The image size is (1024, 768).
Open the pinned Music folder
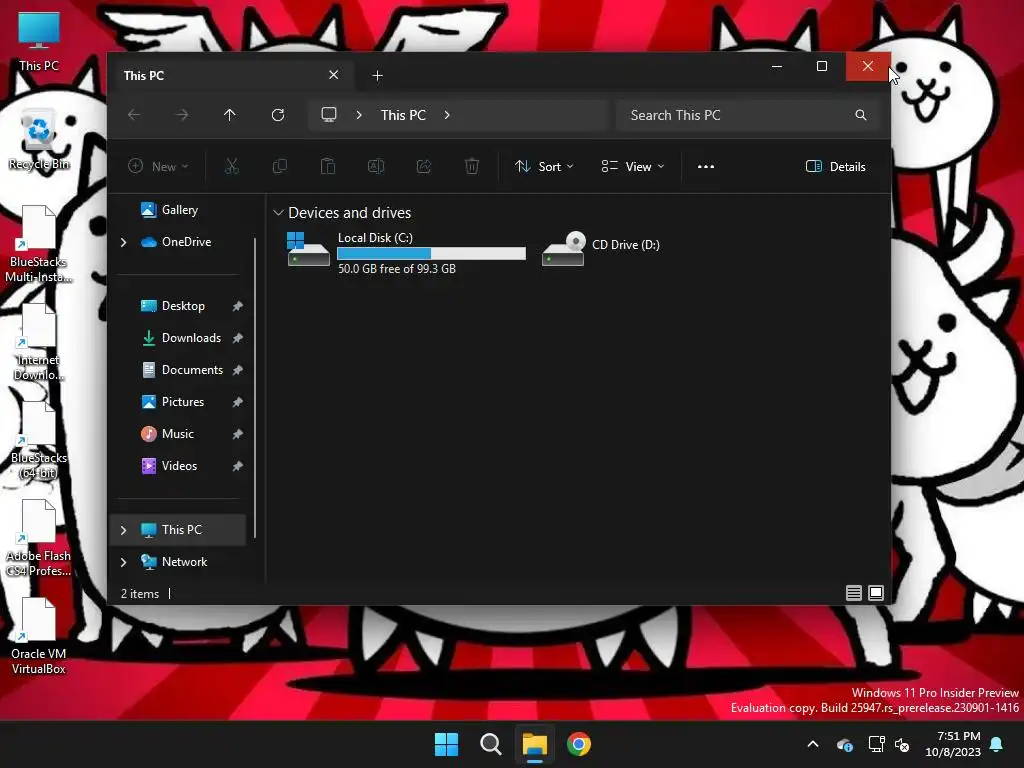coord(167,434)
